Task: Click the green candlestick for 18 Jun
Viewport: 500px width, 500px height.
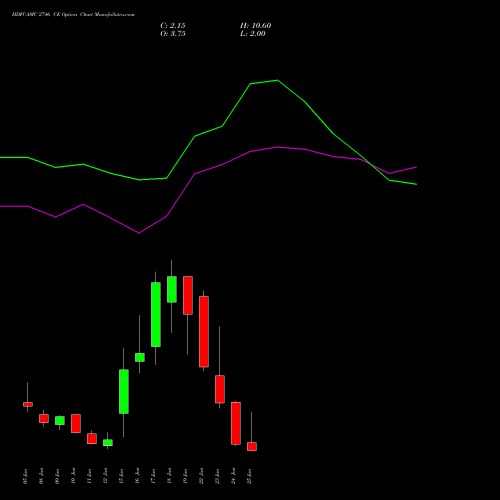Action: (172, 289)
